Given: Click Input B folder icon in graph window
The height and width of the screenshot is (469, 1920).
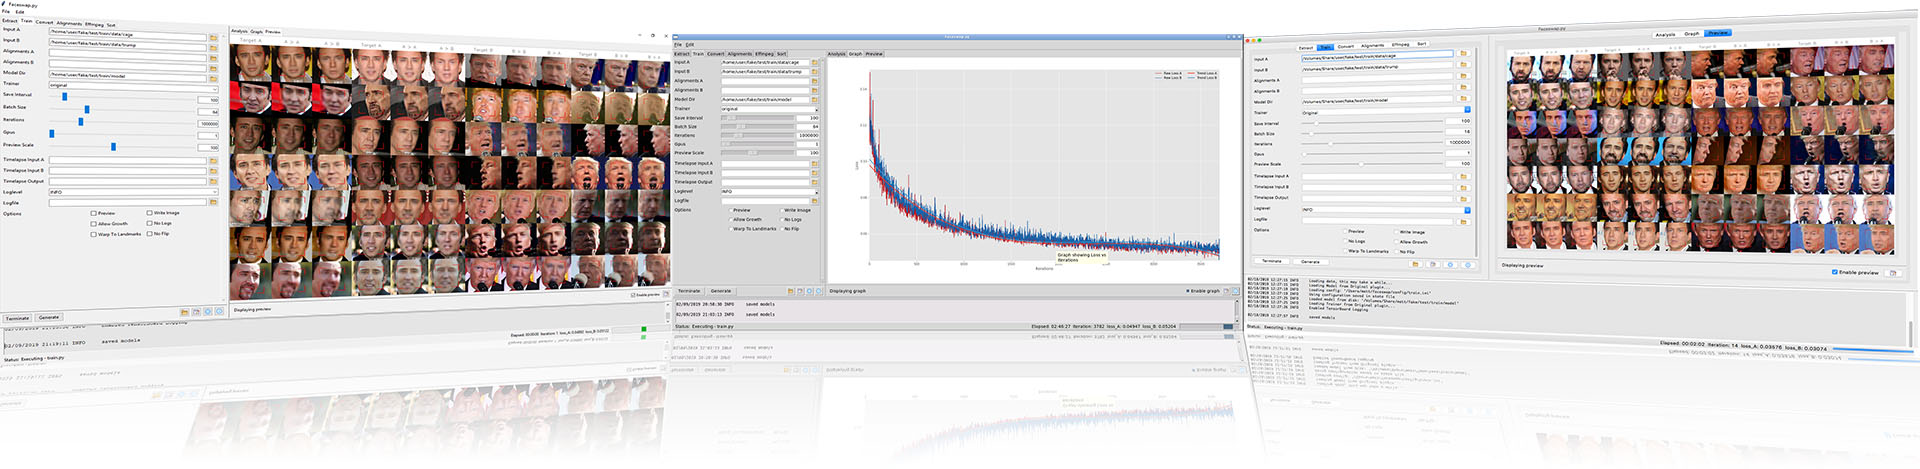Looking at the screenshot, I should (x=815, y=72).
